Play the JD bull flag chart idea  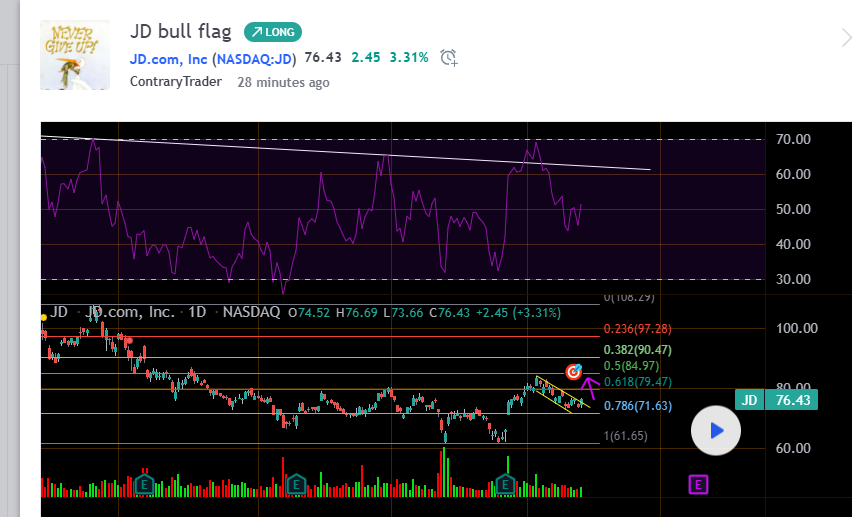click(716, 431)
